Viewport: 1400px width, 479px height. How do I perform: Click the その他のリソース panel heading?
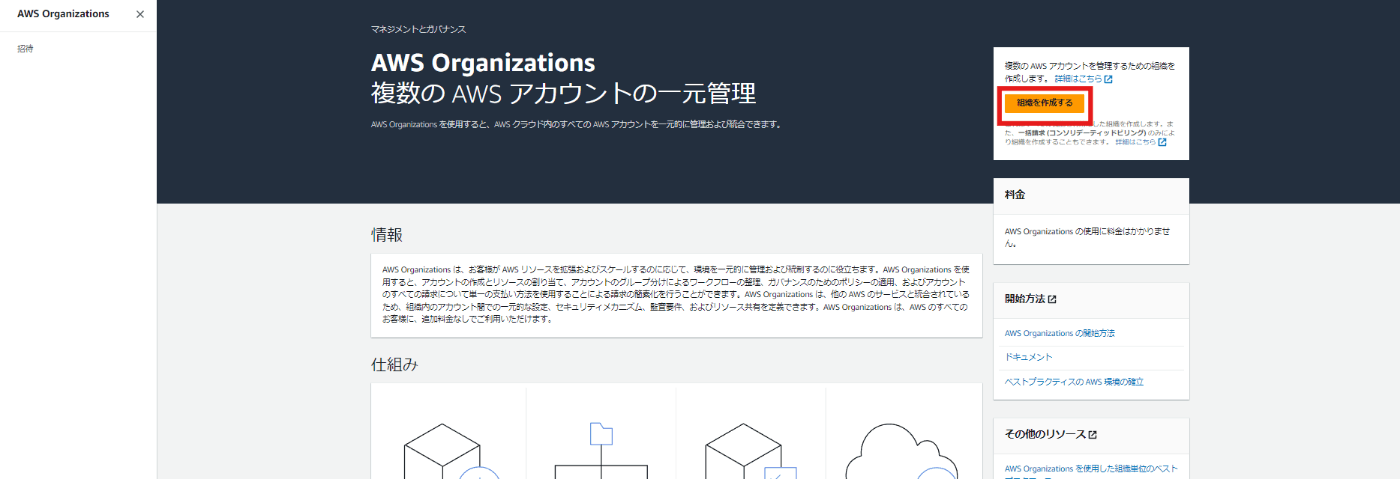coord(1044,435)
